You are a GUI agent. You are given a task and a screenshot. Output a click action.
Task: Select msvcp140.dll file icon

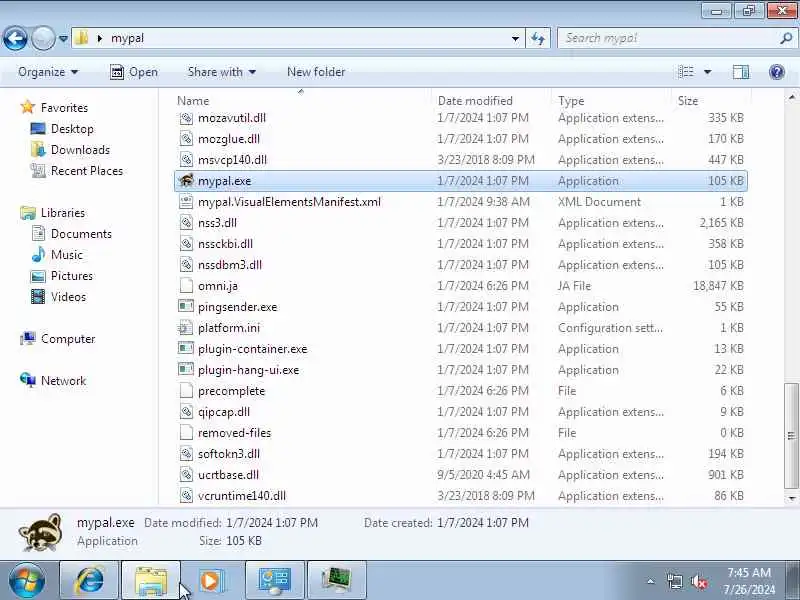click(x=186, y=160)
